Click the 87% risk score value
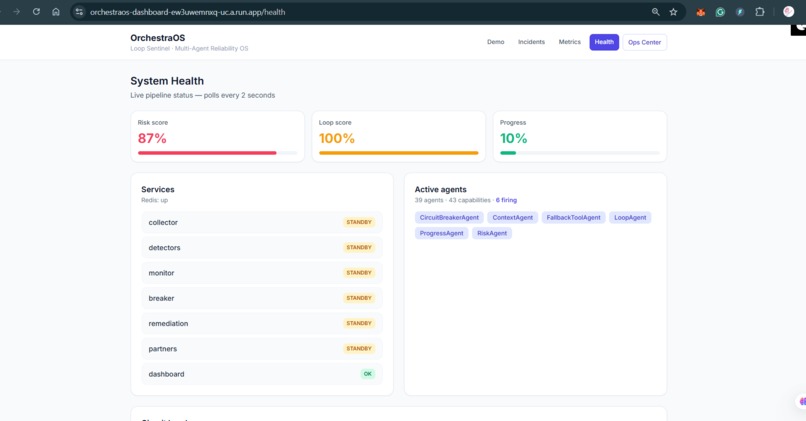This screenshot has height=421, width=806. [152, 138]
